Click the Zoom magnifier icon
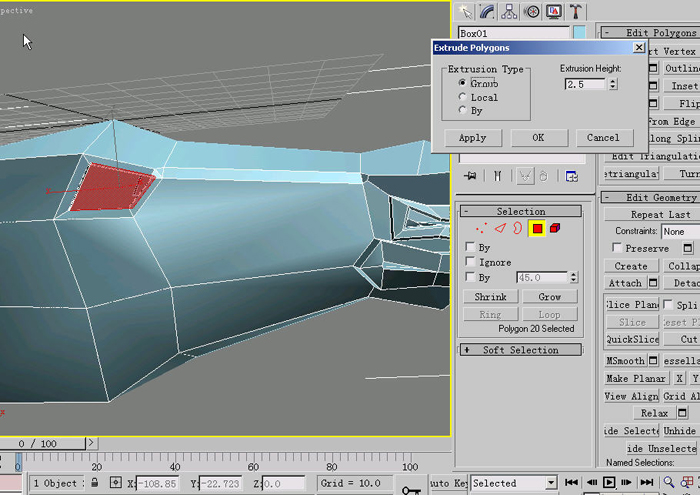This screenshot has height=495, width=700. 668,482
